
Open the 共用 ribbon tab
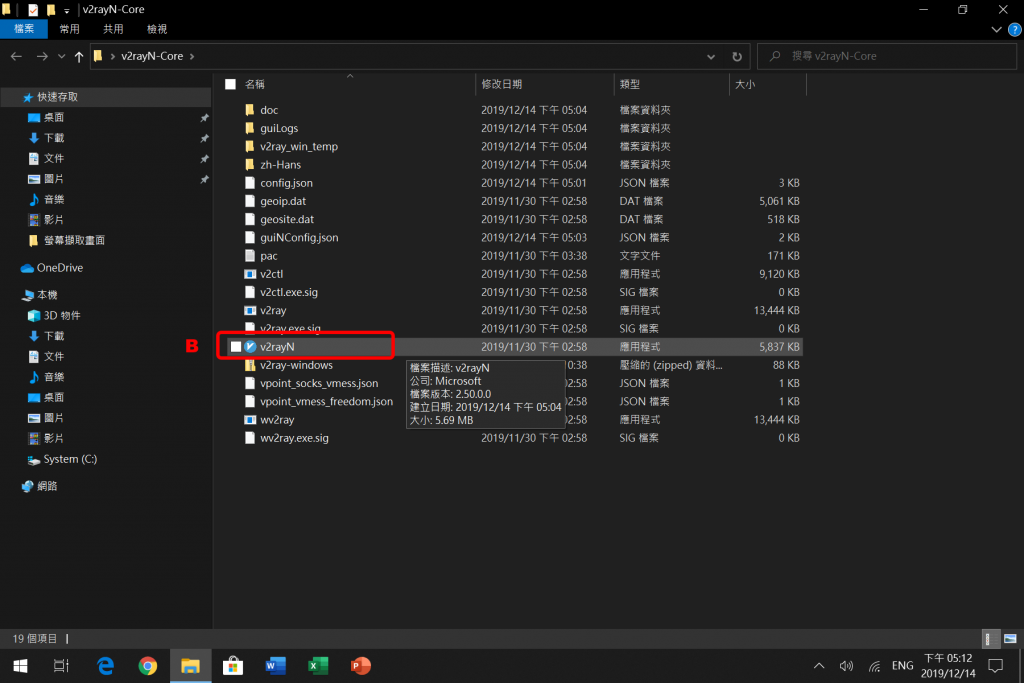coord(113,29)
